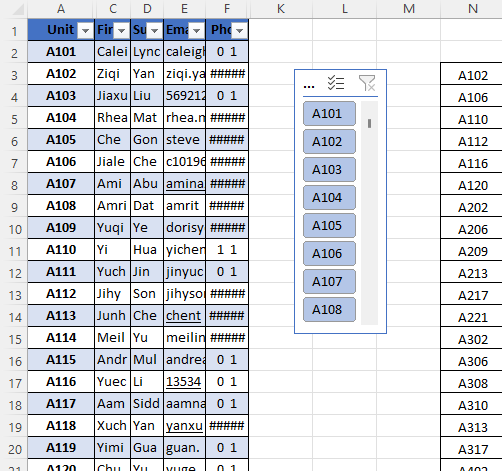Select column K header

(281, 9)
